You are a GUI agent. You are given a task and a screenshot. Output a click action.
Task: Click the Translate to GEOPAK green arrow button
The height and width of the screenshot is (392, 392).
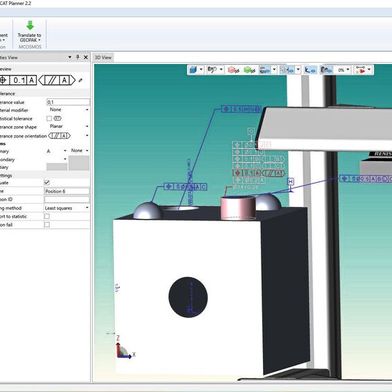point(30,32)
